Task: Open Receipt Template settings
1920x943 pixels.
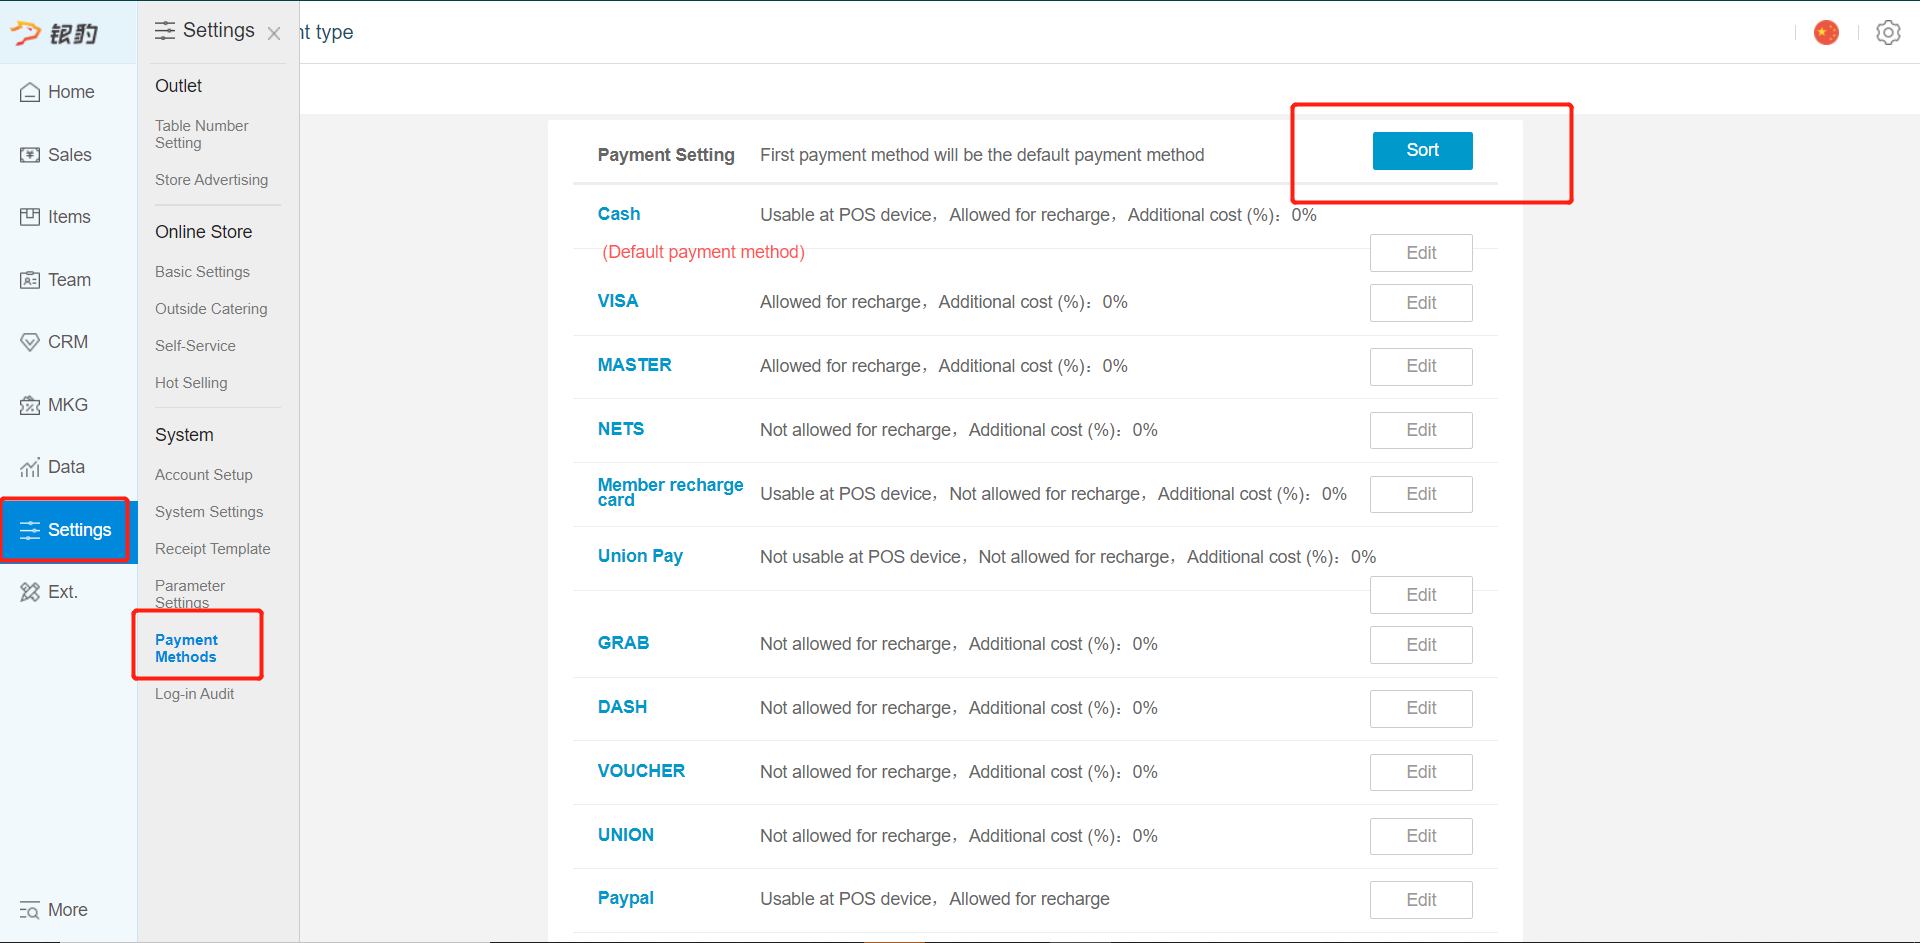Action: [x=213, y=549]
